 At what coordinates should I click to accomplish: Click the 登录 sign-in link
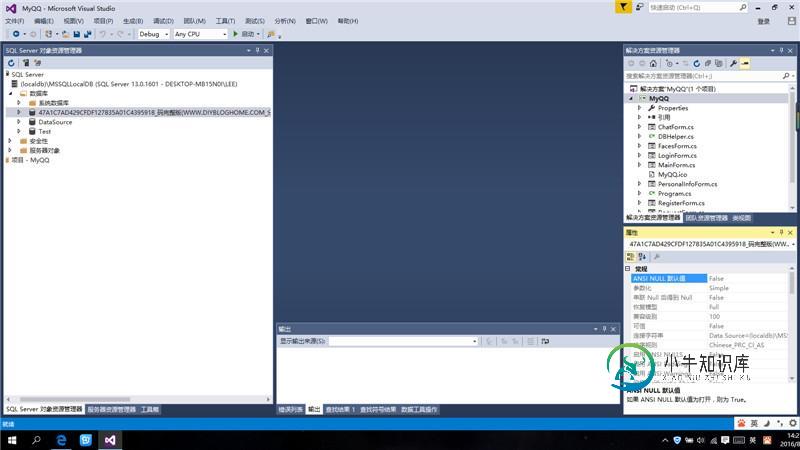pyautogui.click(x=764, y=21)
